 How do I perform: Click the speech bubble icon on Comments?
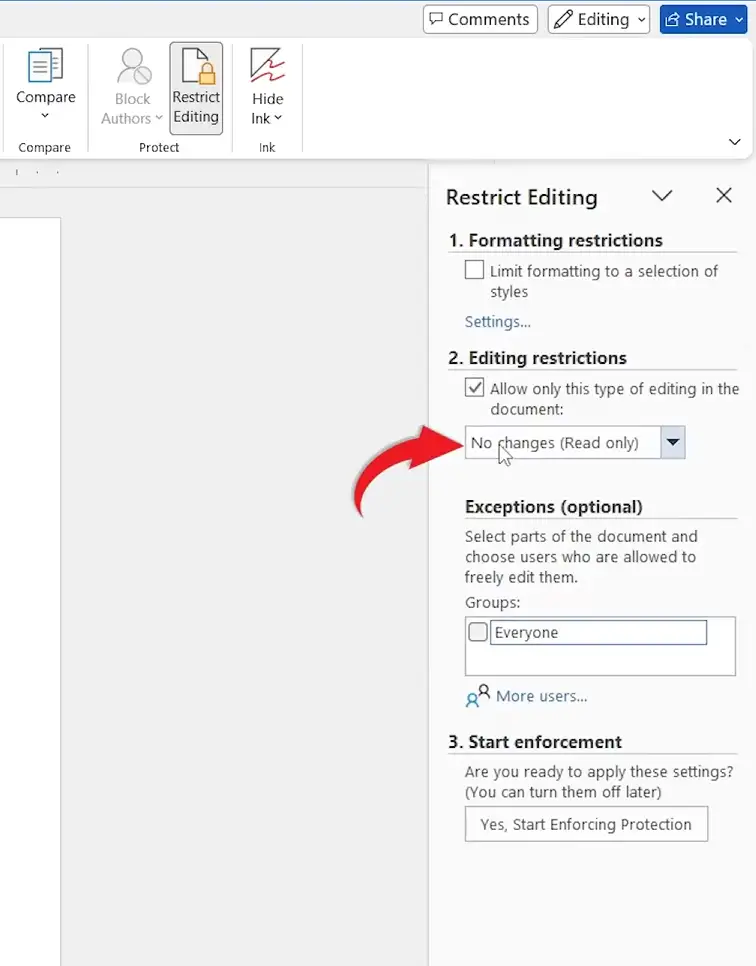(436, 18)
